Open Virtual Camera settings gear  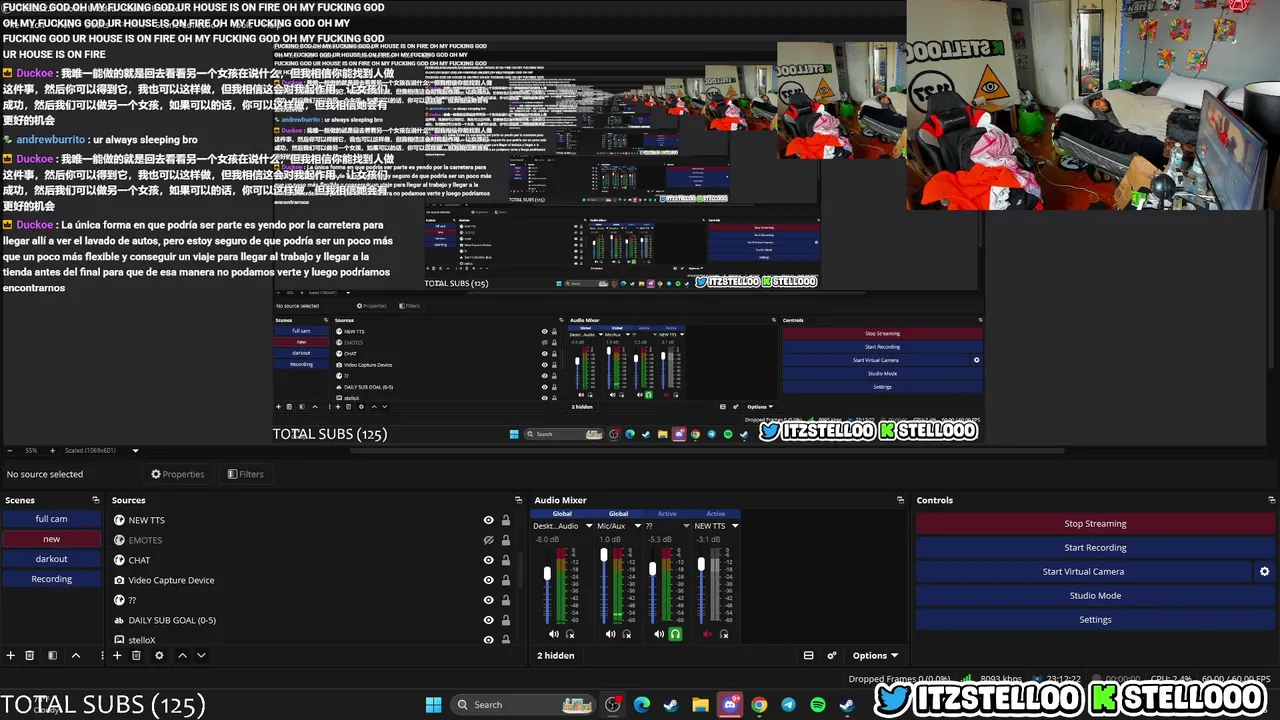click(x=1264, y=572)
